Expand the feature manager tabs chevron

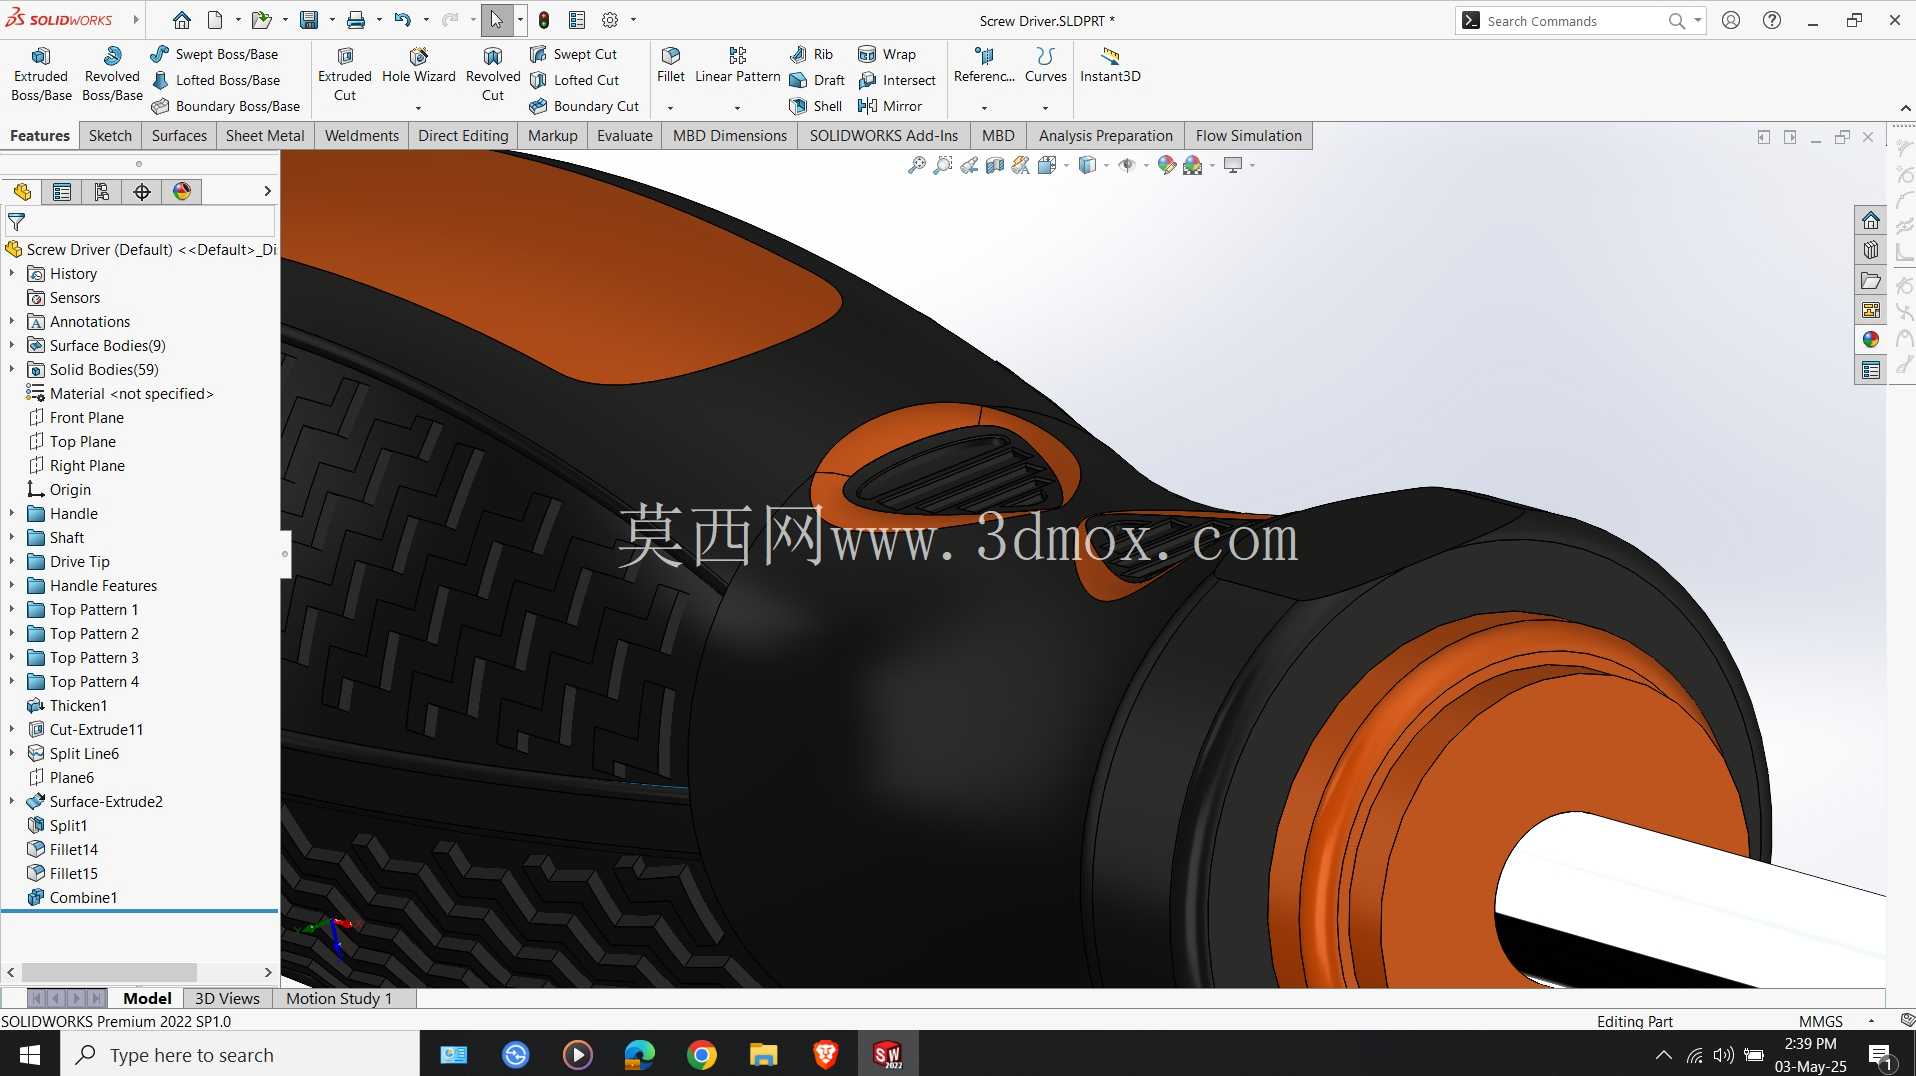(267, 191)
